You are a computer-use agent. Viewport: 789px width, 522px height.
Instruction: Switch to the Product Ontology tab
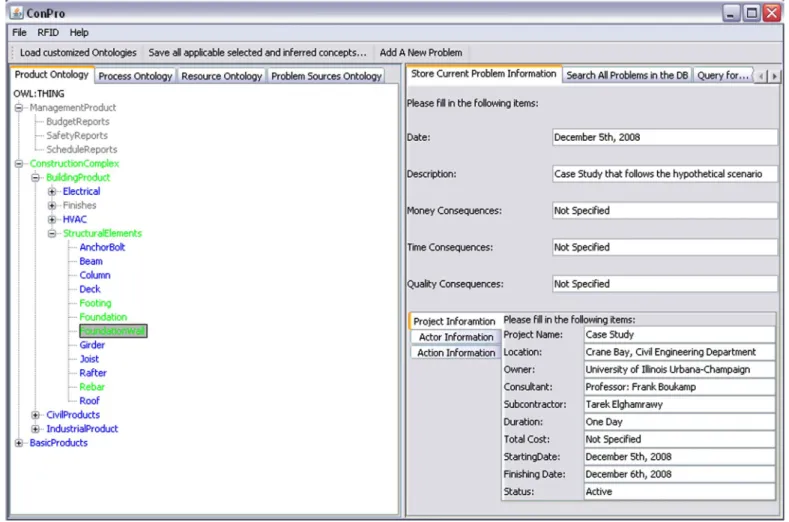point(51,74)
